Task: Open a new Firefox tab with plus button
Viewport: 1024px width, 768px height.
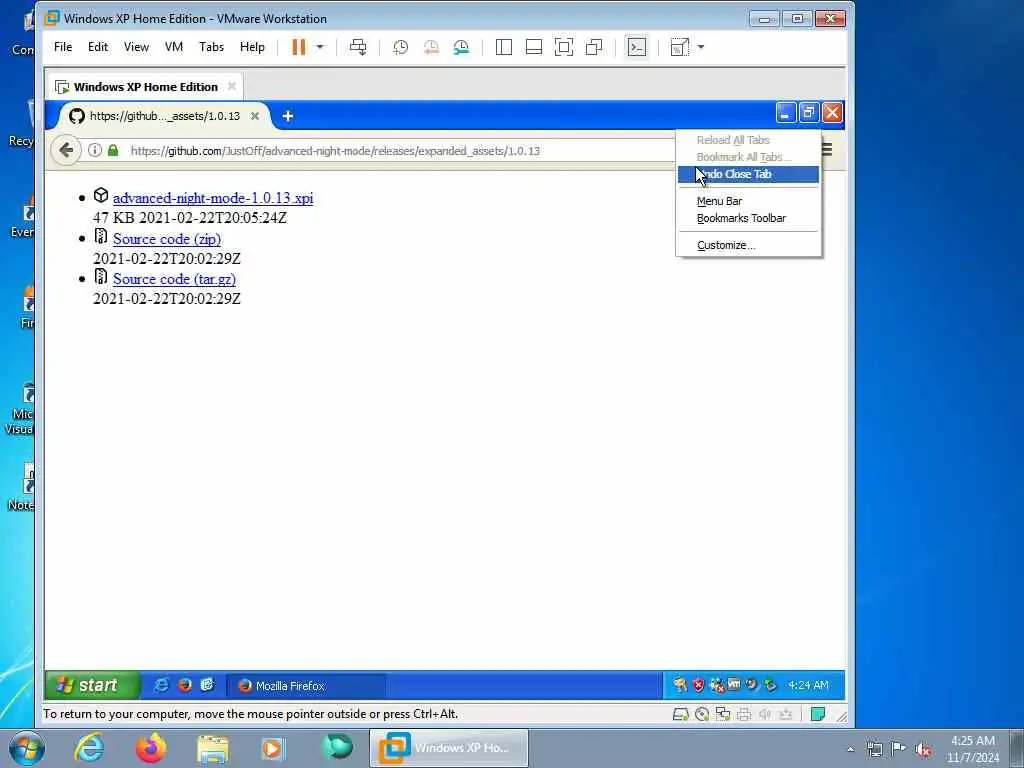Action: tap(287, 116)
